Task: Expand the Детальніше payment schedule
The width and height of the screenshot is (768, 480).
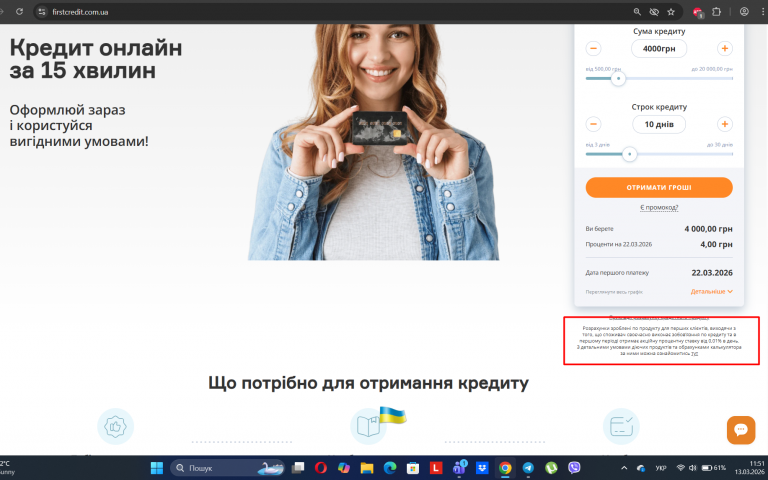Action: [x=711, y=291]
